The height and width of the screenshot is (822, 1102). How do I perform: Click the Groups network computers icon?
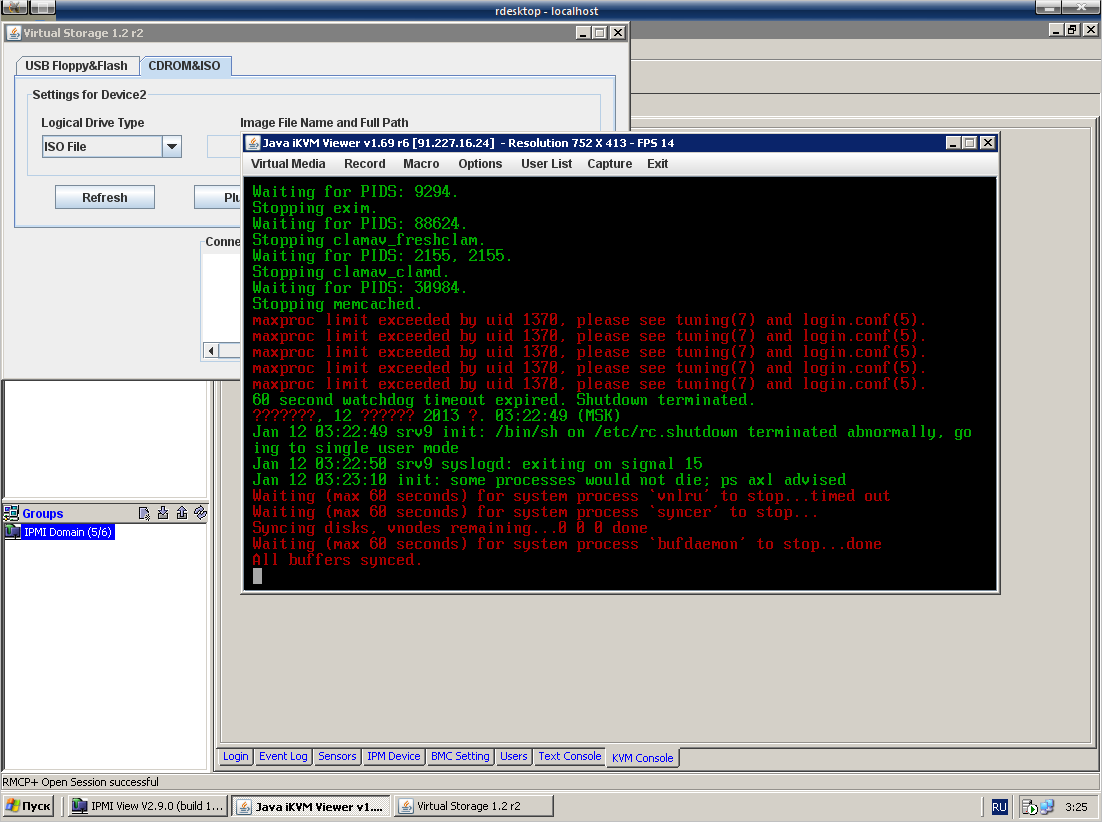click(x=11, y=513)
